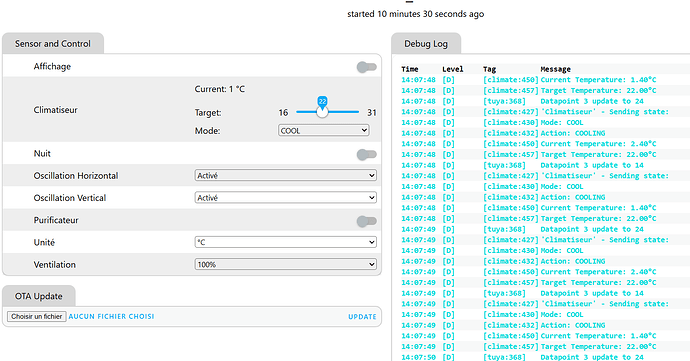The height and width of the screenshot is (361, 690).
Task: Turn on the Purificateur switch
Action: [367, 221]
